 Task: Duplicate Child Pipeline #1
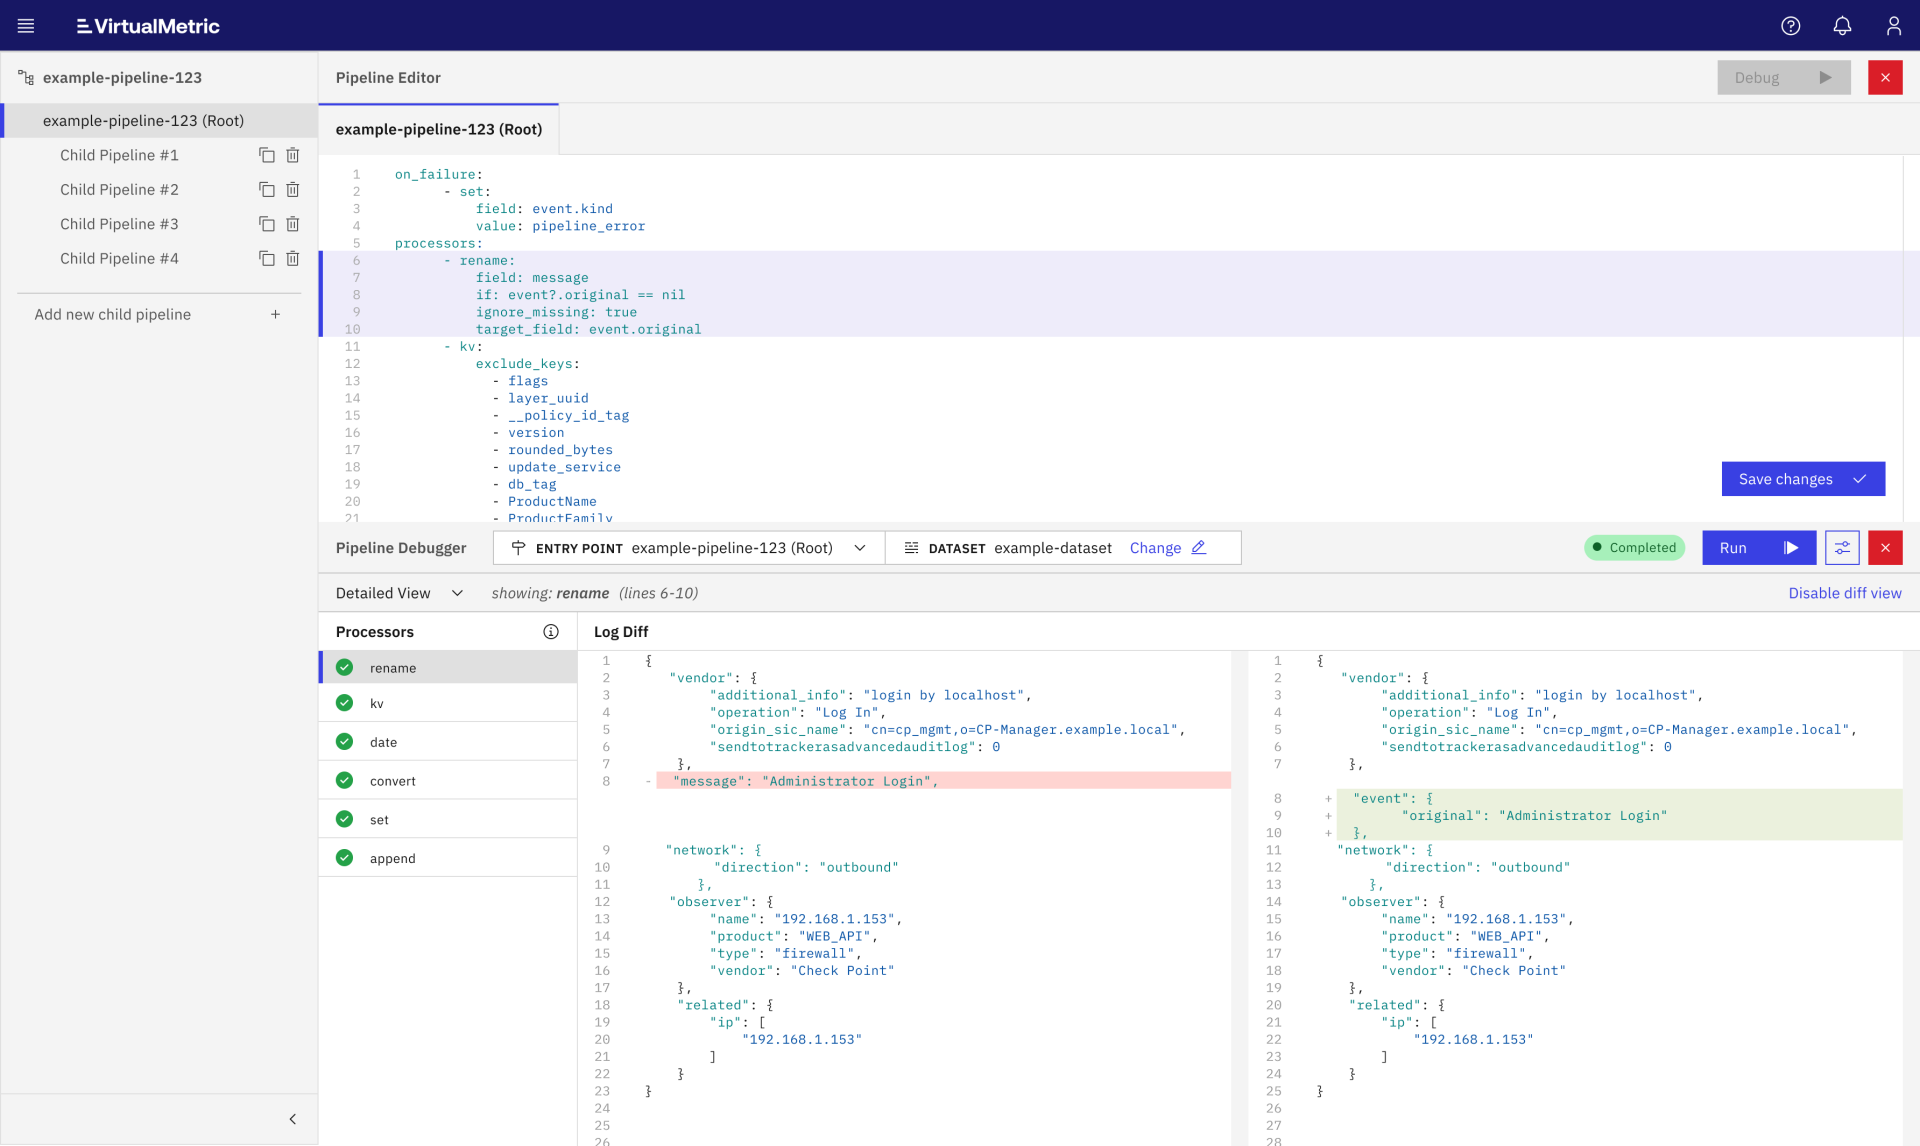[x=267, y=155]
